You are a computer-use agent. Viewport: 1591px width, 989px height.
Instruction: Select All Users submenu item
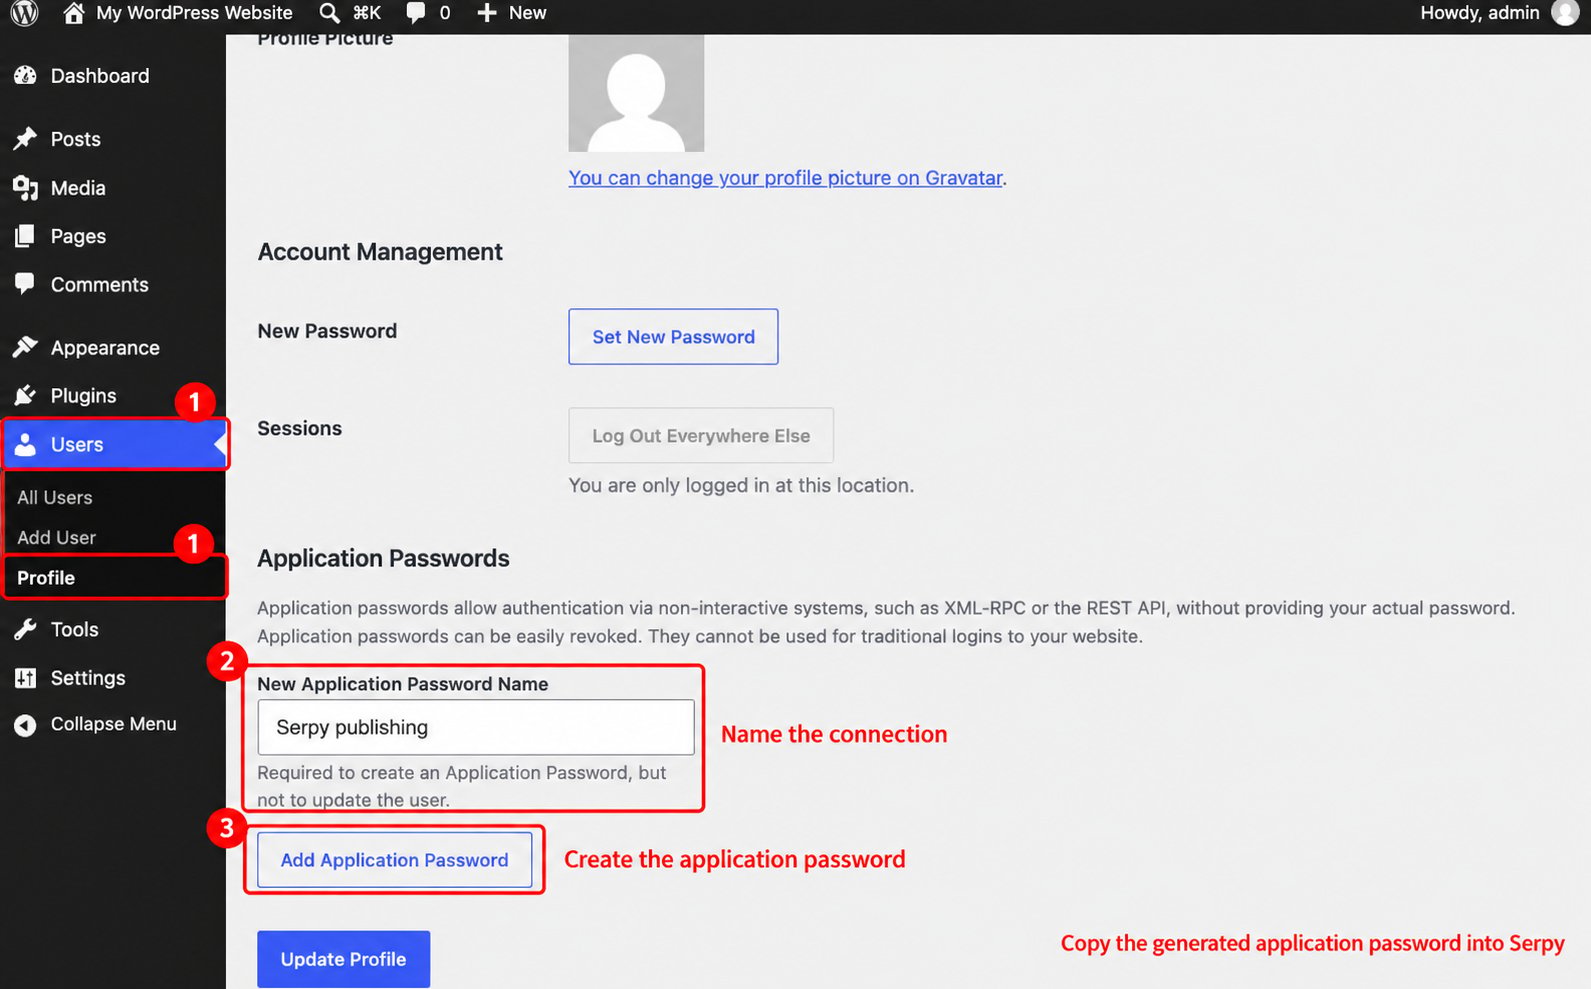pos(55,497)
